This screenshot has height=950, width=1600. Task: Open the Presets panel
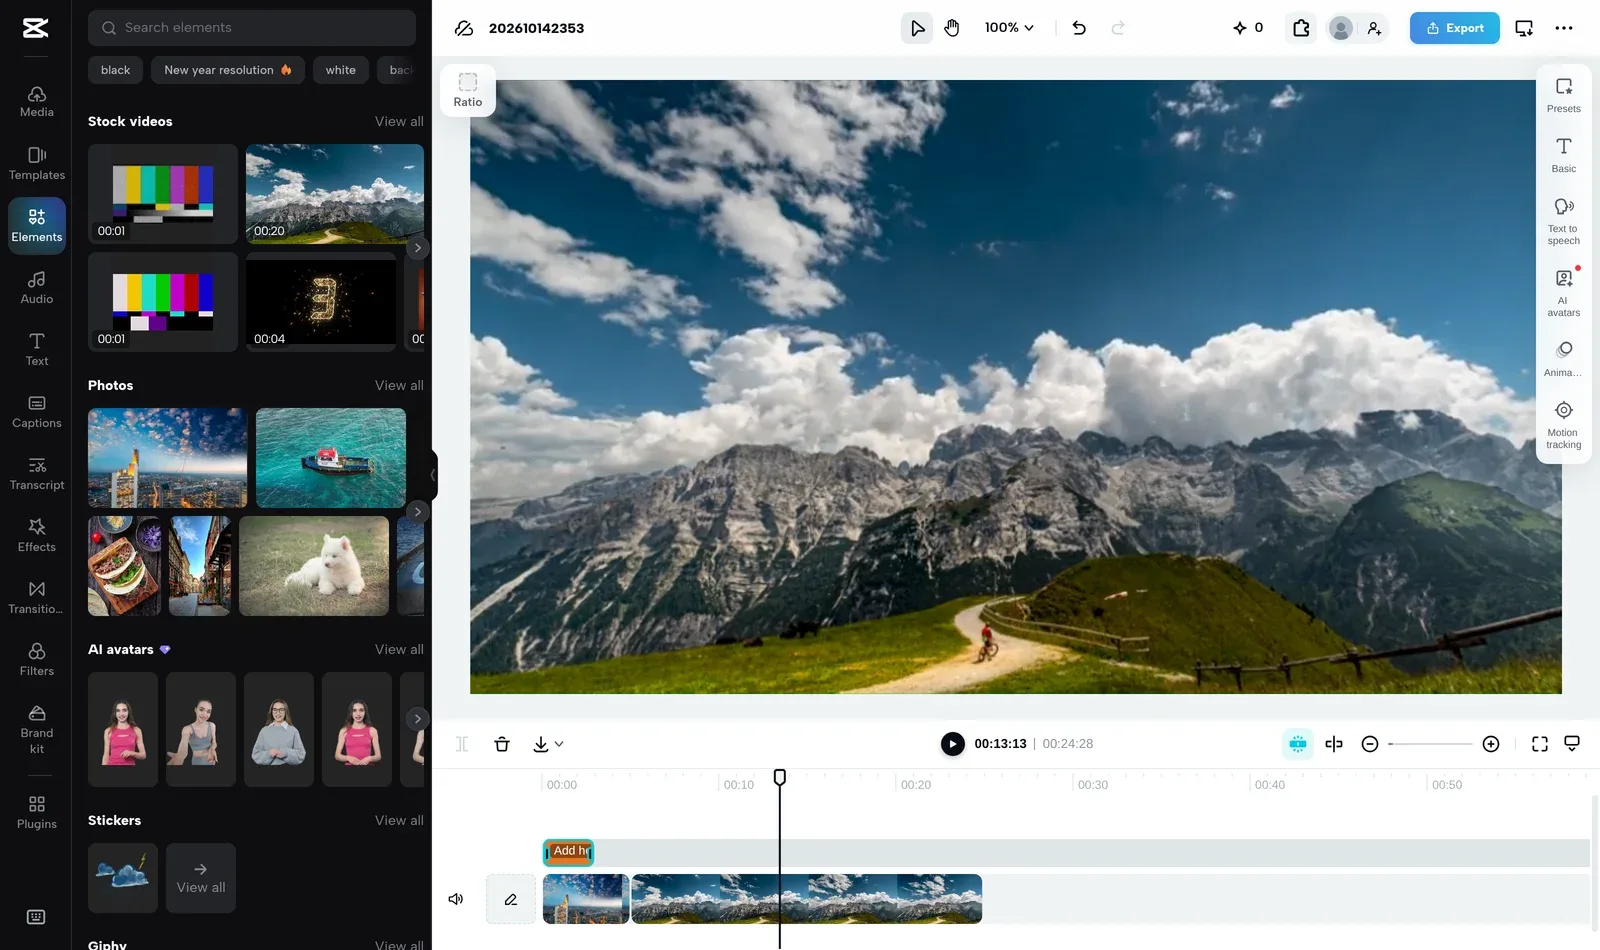point(1564,95)
